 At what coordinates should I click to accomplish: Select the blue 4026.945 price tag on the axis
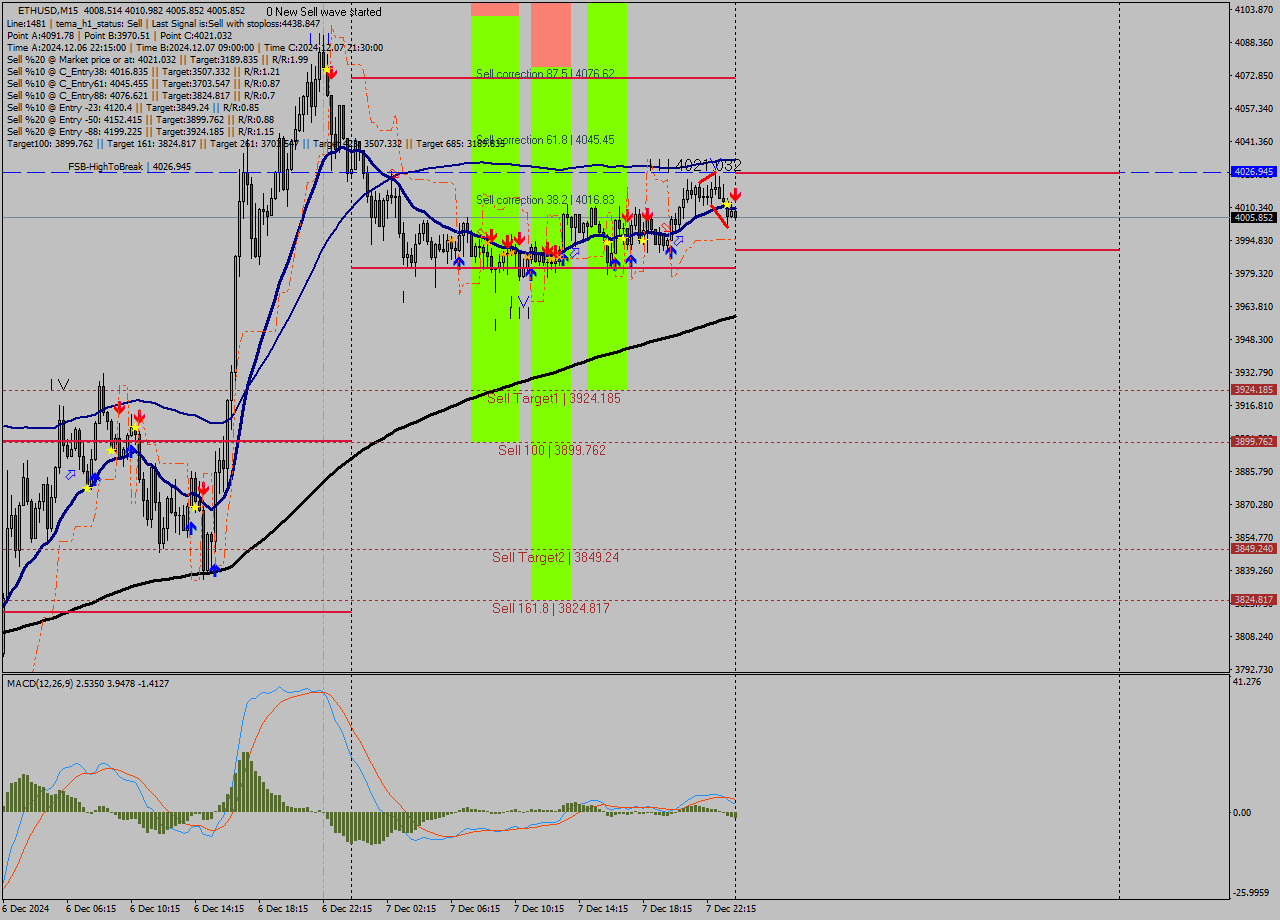[1256, 172]
